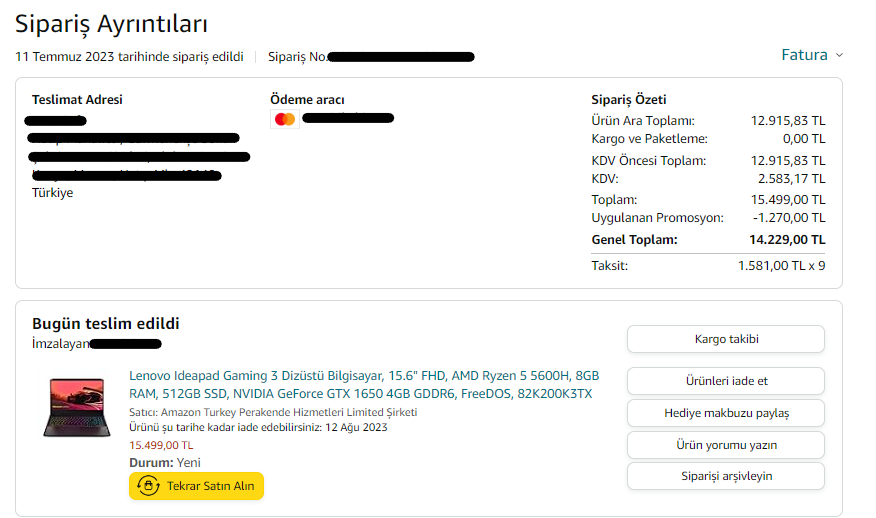
Task: Click Hediye makbuzu paylaş button
Action: click(726, 413)
